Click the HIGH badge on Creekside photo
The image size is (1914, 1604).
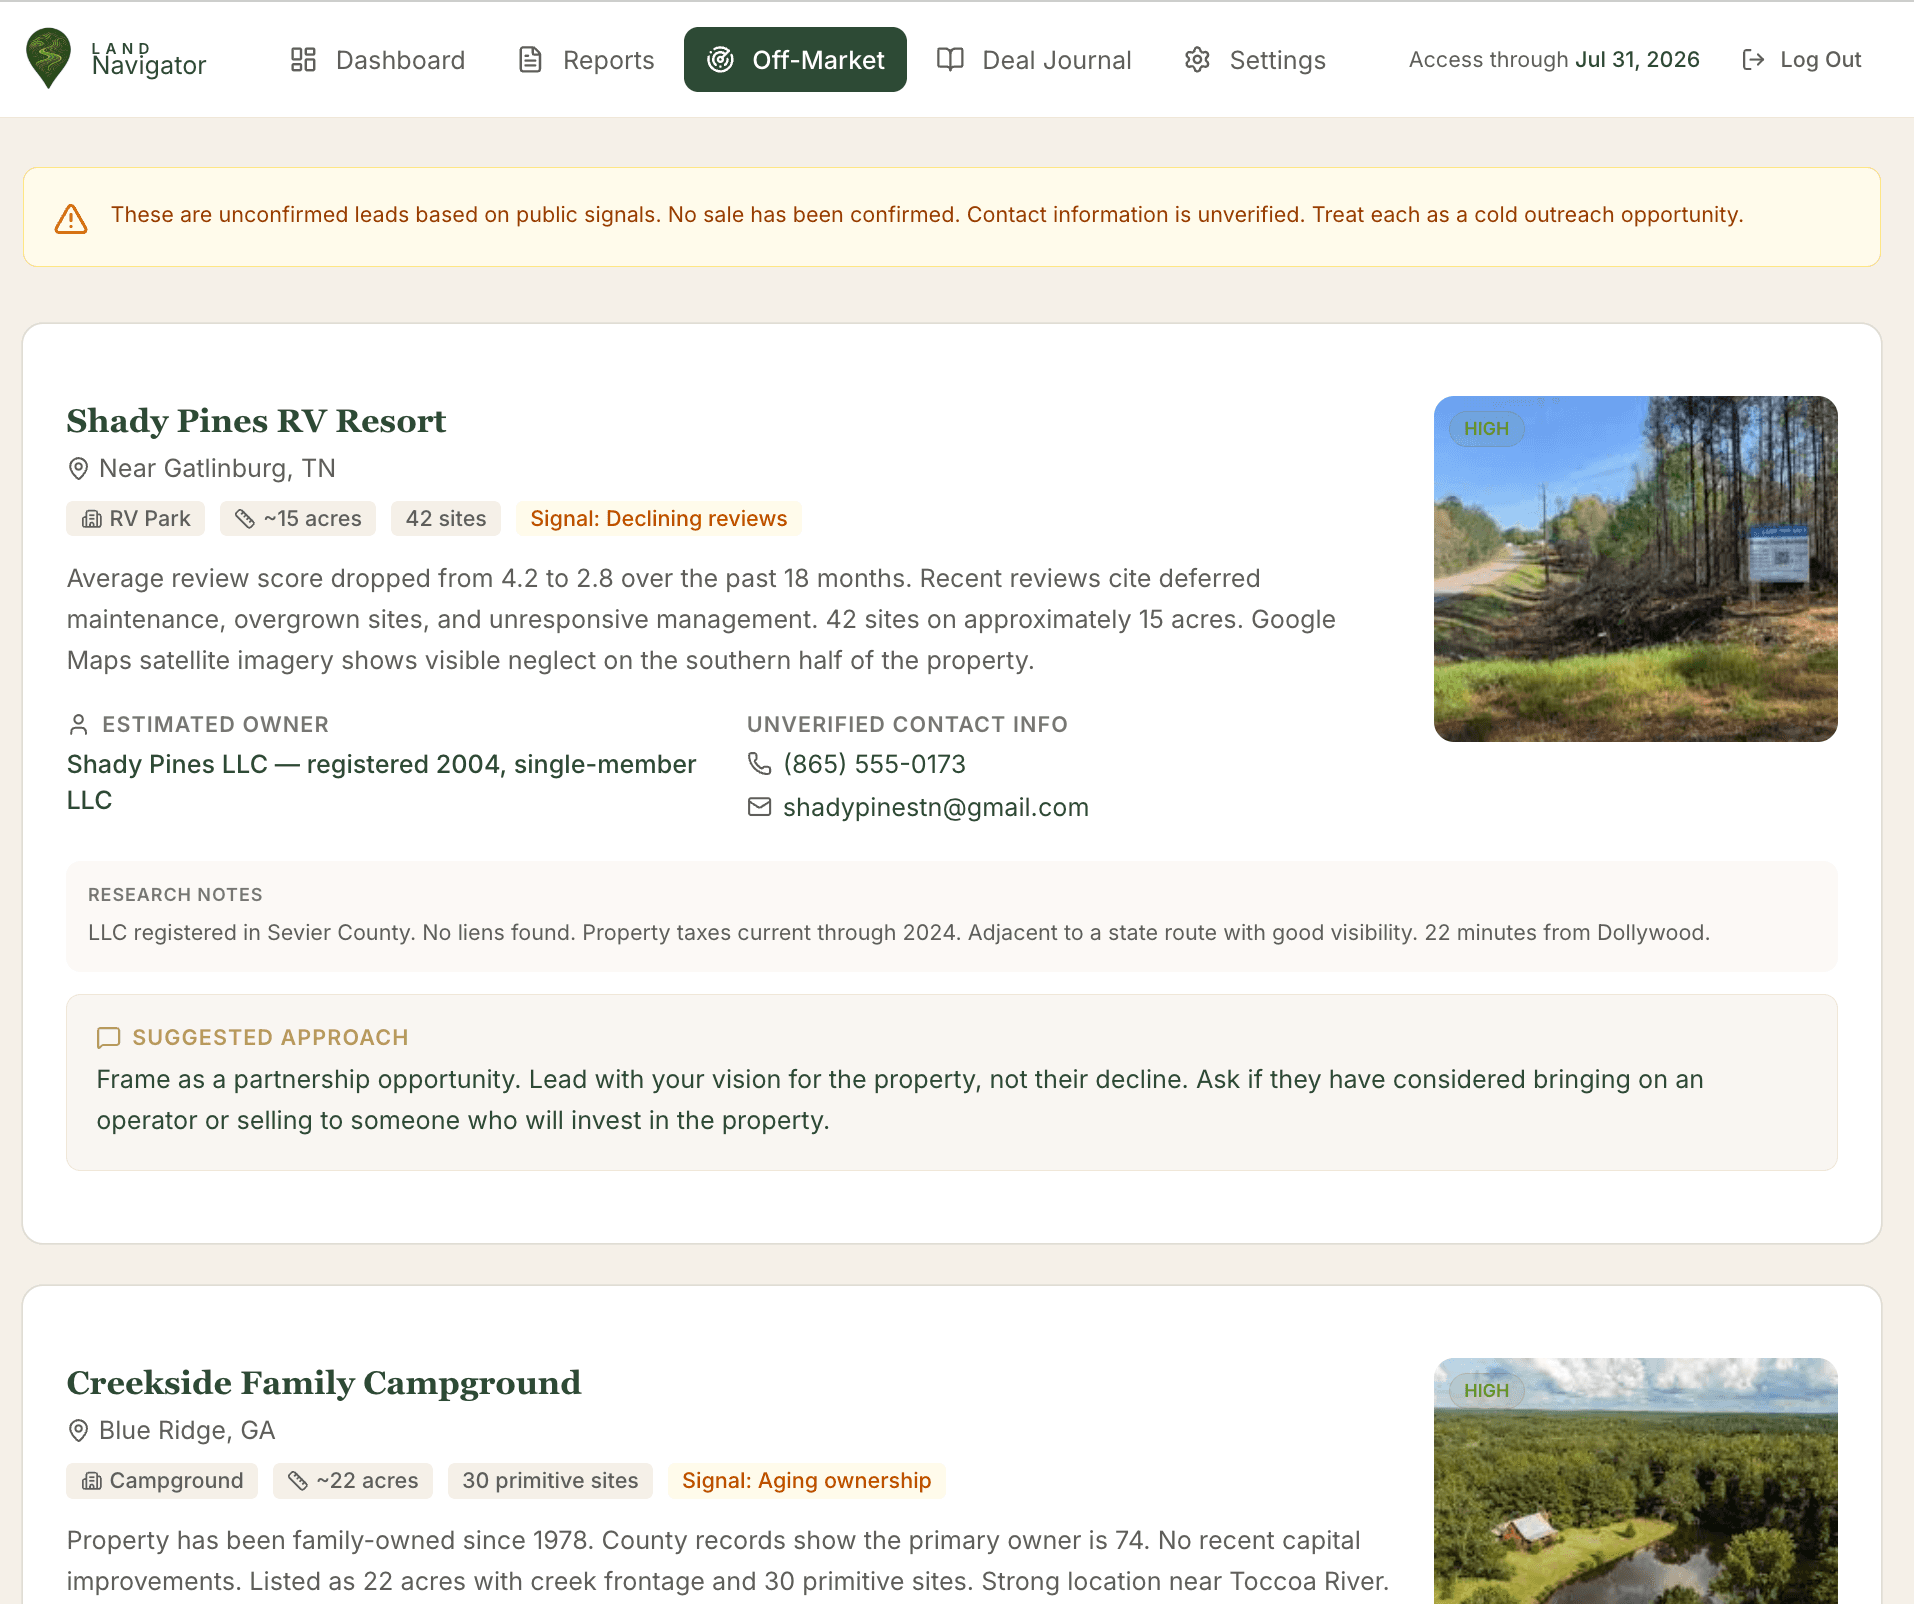(x=1486, y=1391)
